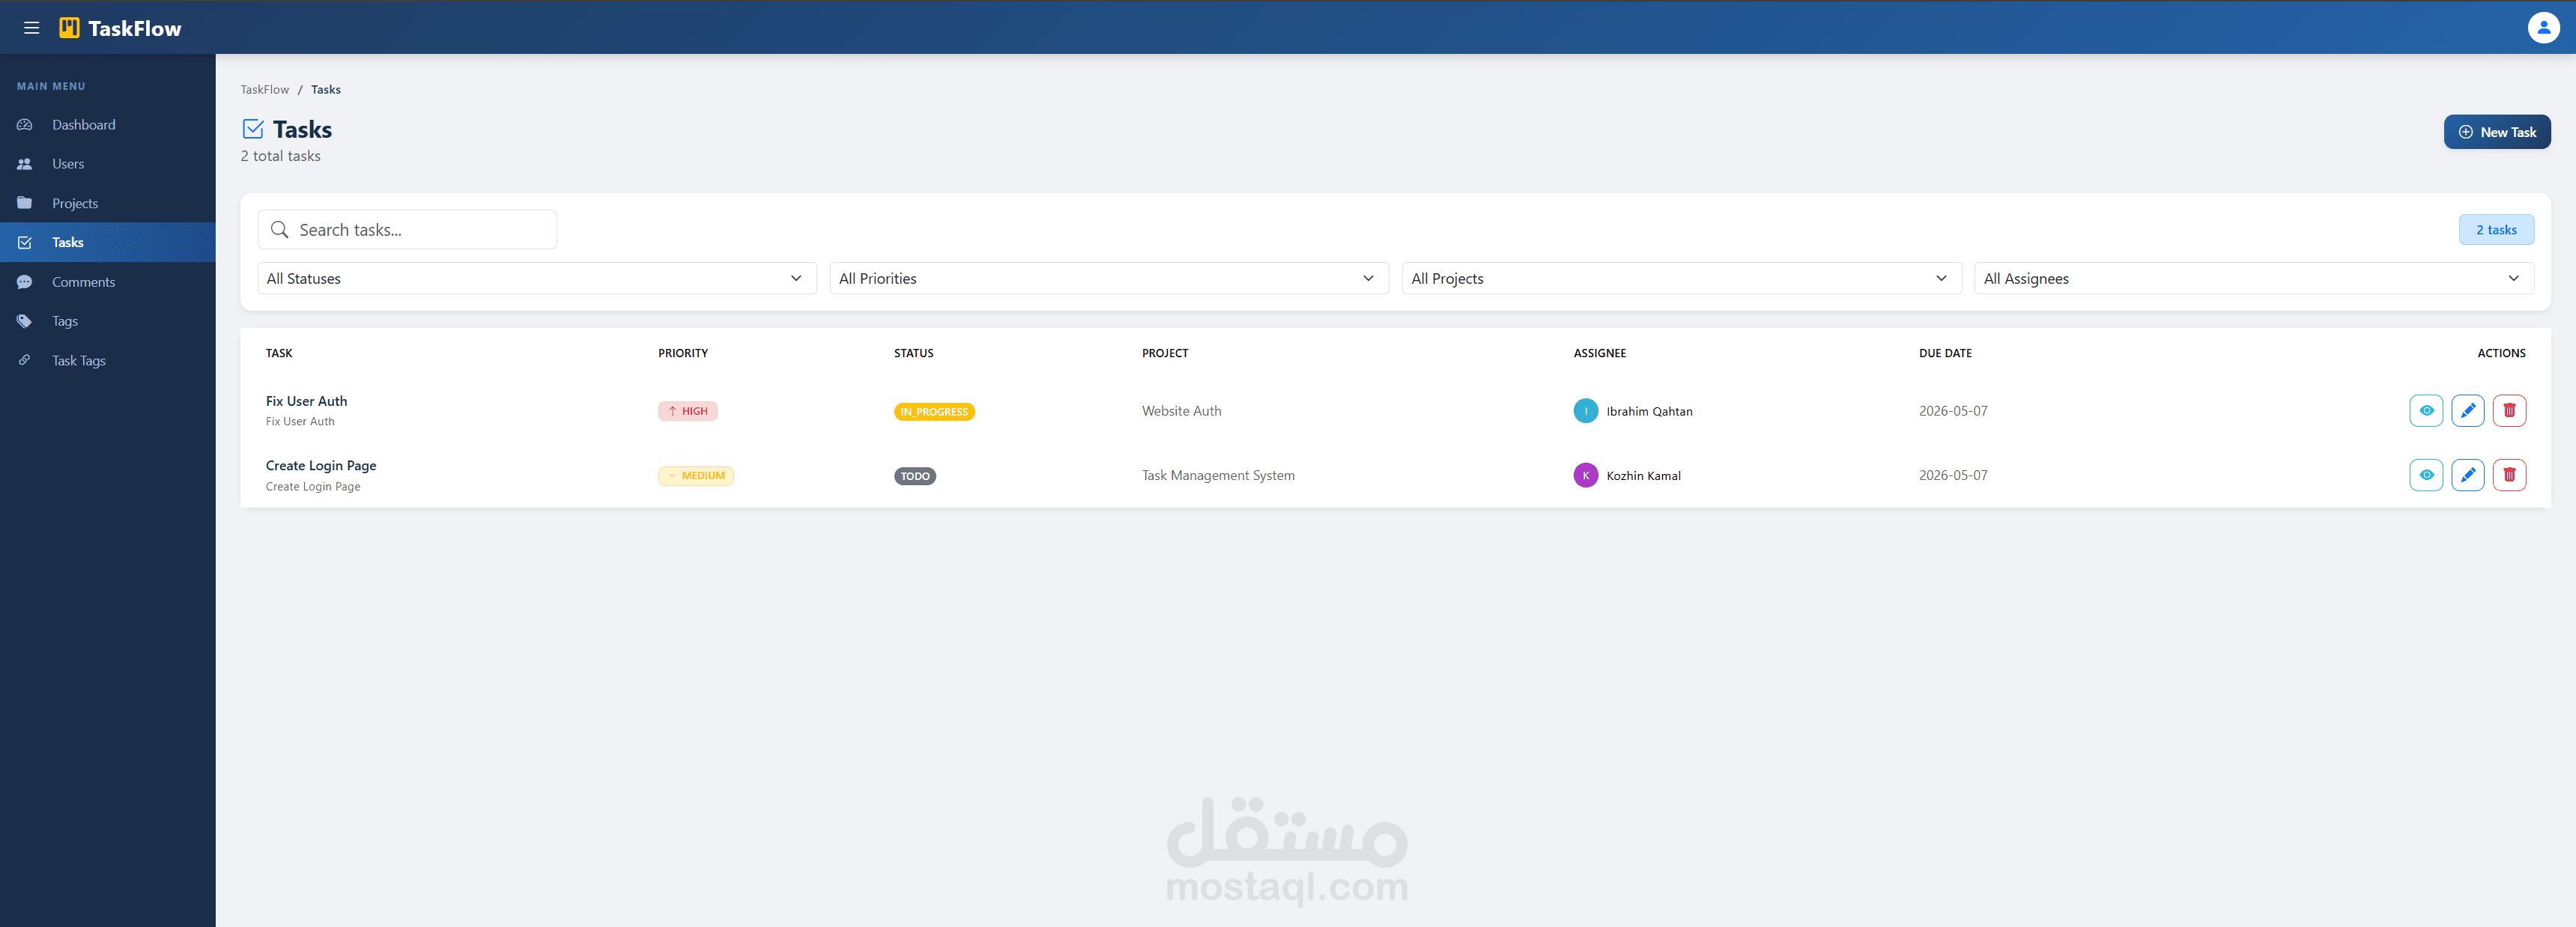Click the Create Login Page task title
The width and height of the screenshot is (2576, 927).
[321, 466]
